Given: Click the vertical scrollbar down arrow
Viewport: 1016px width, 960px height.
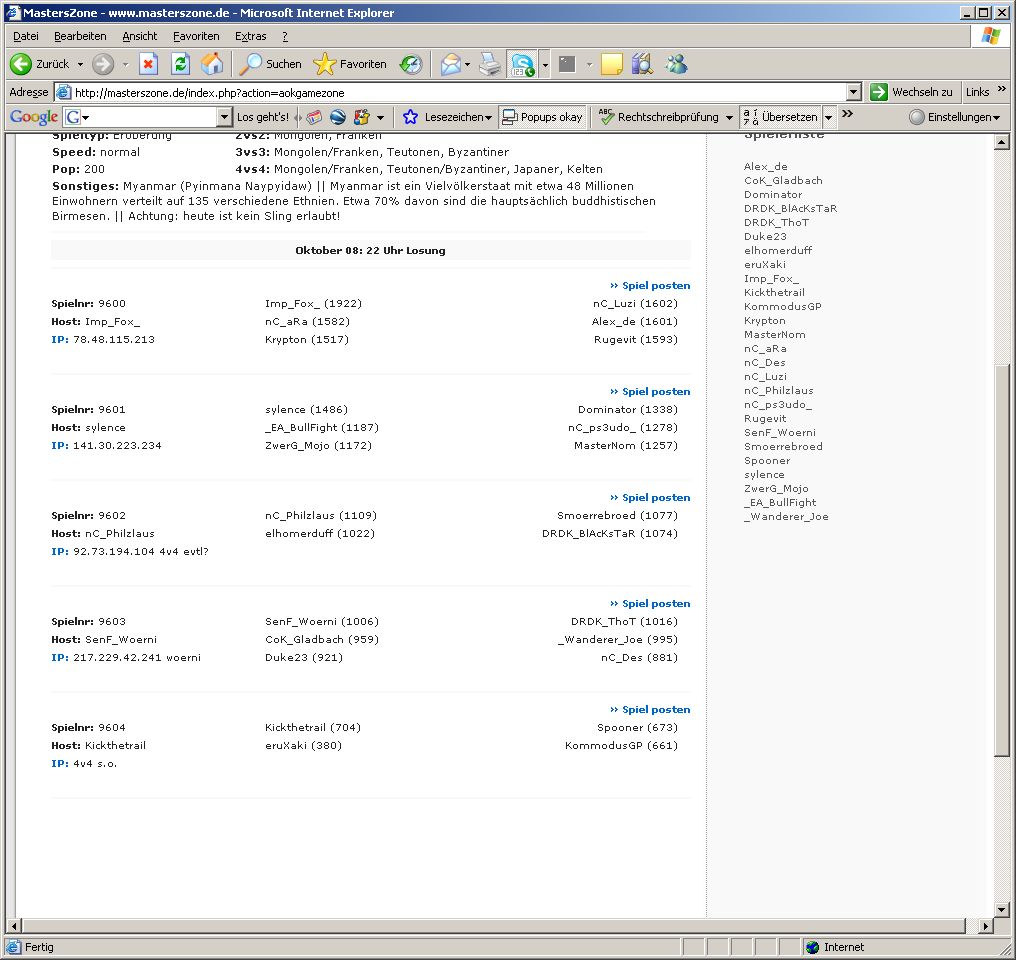Looking at the screenshot, I should [1002, 909].
